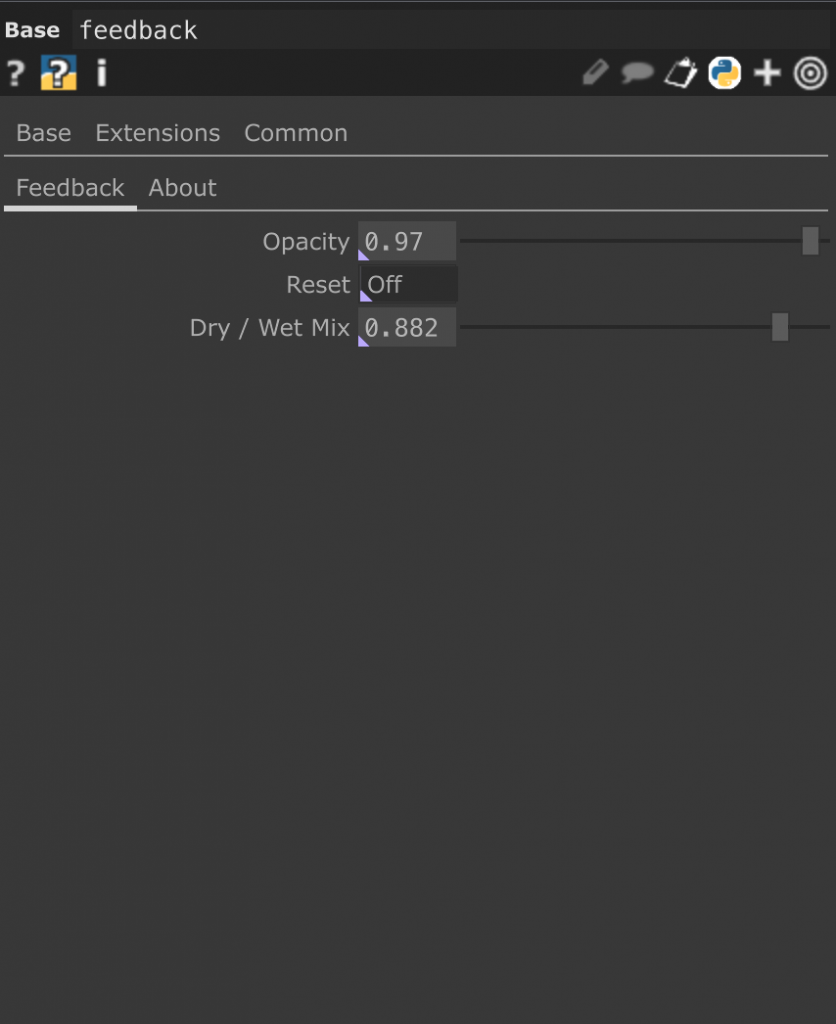The width and height of the screenshot is (836, 1024).
Task: Click the plus add parameter icon
Action: tap(767, 72)
